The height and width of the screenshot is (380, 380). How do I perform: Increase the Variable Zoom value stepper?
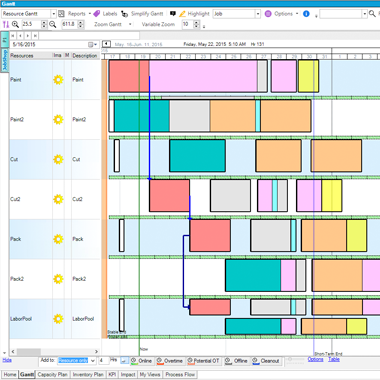coord(196,22)
